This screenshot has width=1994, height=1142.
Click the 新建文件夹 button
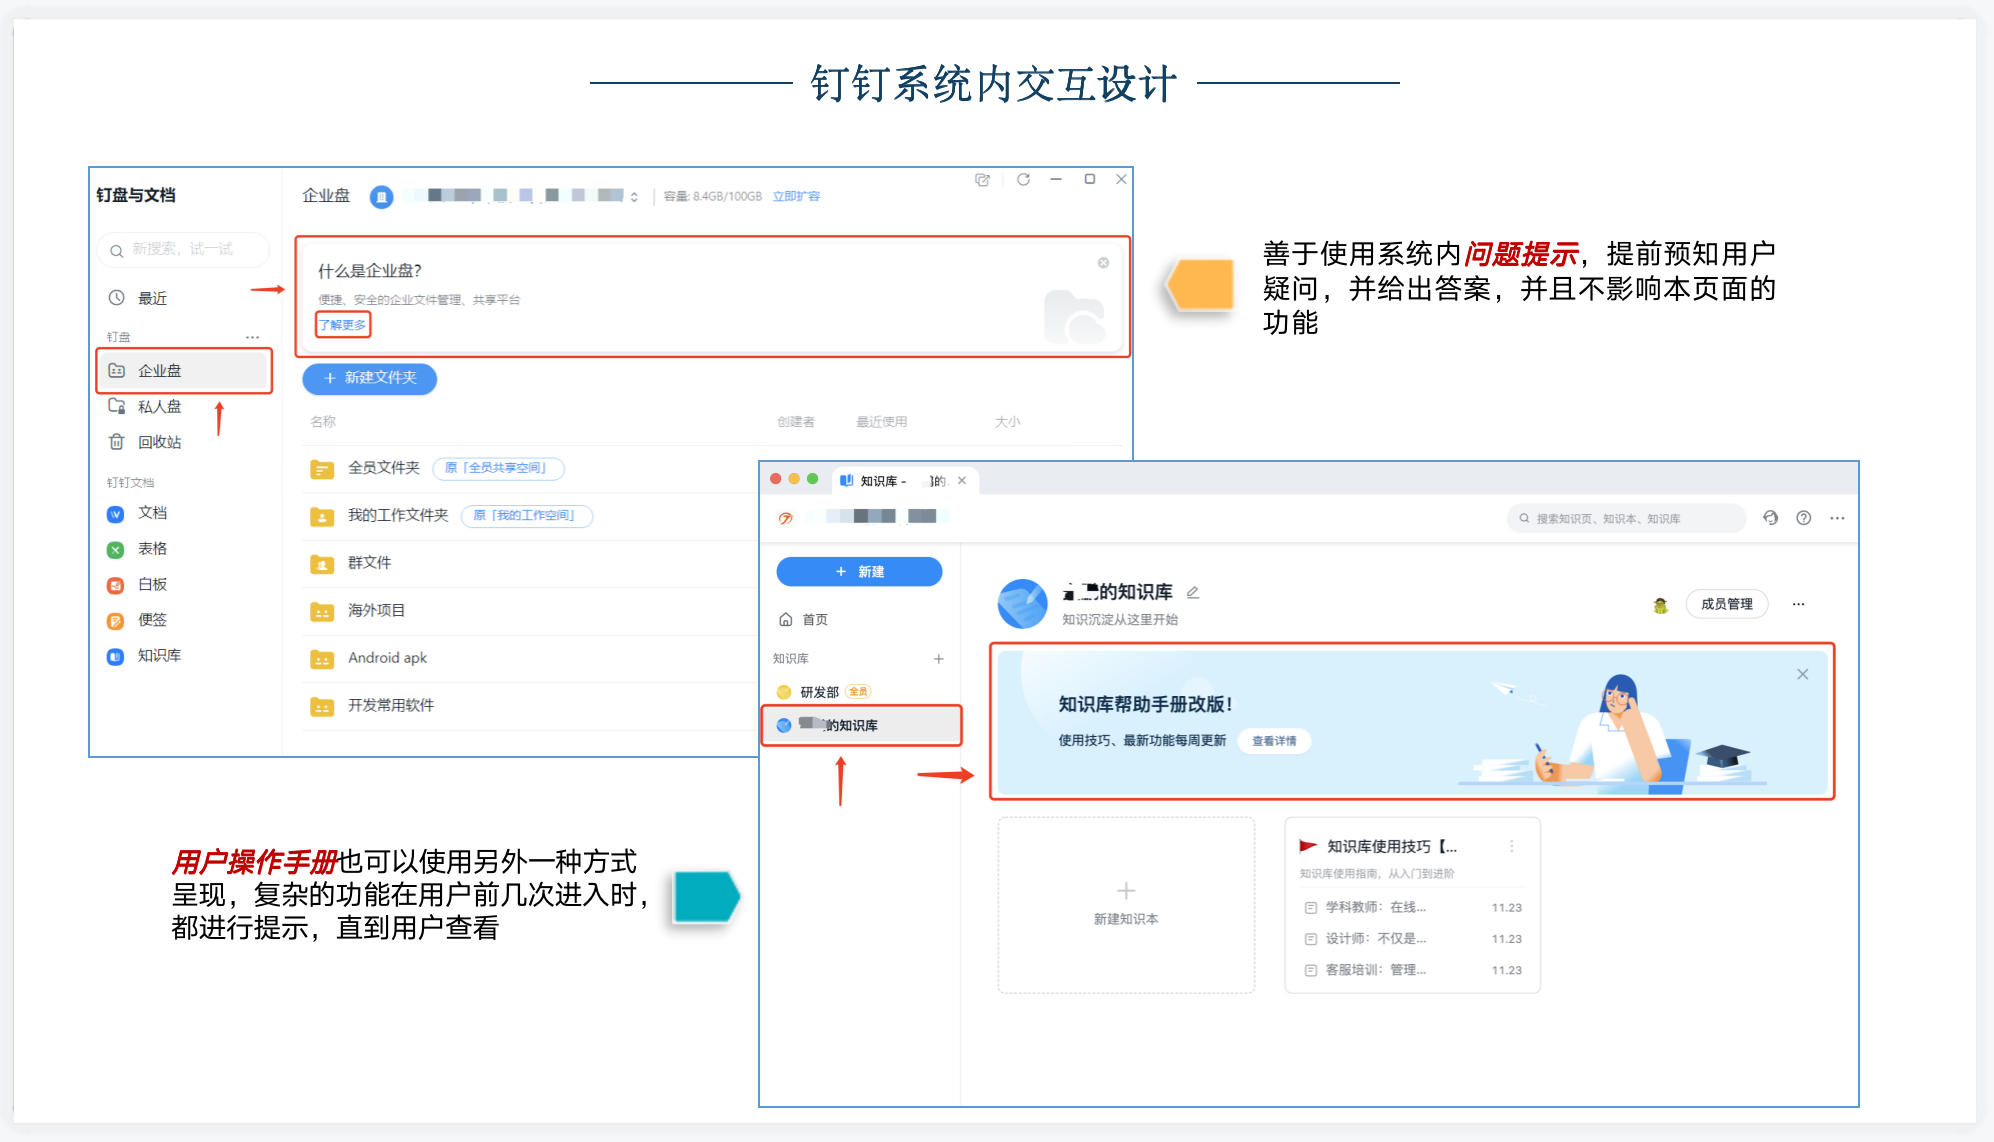pyautogui.click(x=369, y=378)
